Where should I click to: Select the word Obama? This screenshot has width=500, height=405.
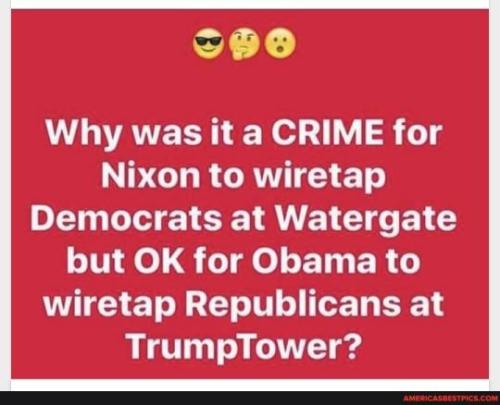(313, 261)
